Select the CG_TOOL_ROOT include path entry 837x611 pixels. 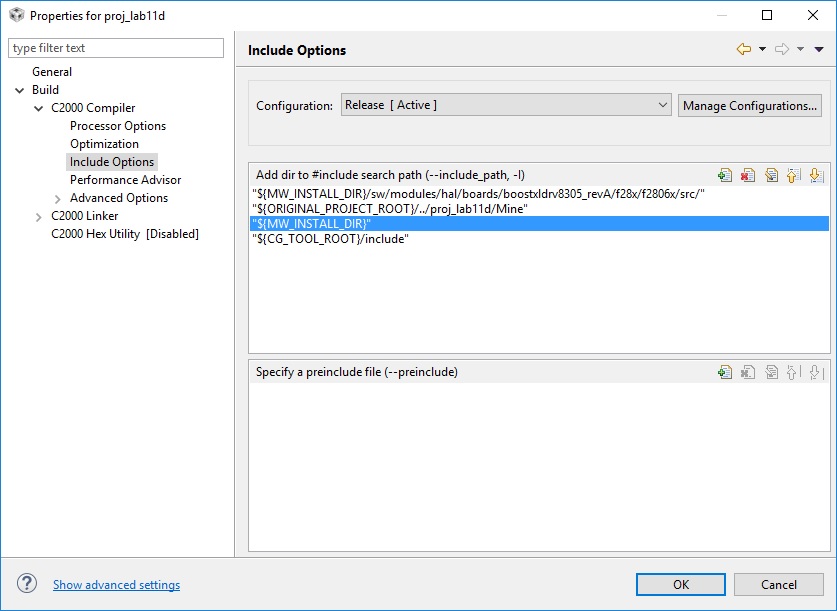pos(330,239)
